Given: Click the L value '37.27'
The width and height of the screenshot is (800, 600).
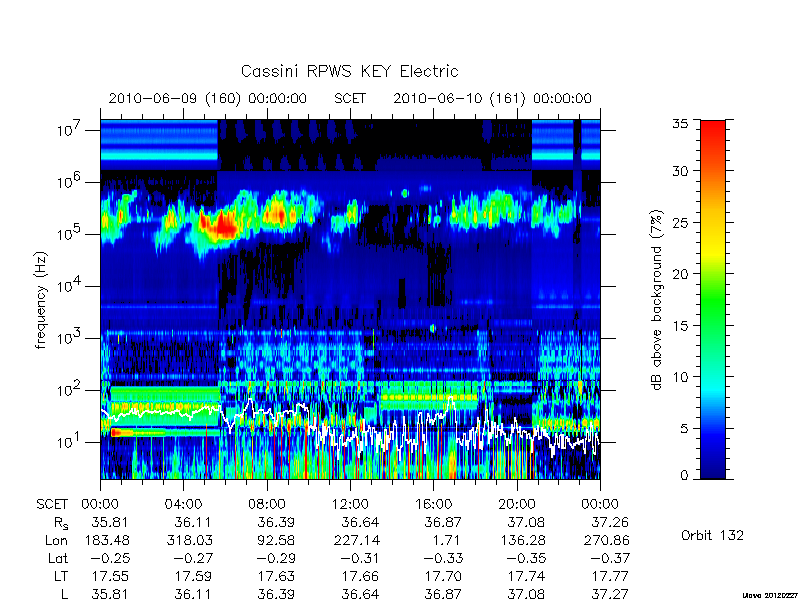Looking at the screenshot, I should pyautogui.click(x=610, y=594).
